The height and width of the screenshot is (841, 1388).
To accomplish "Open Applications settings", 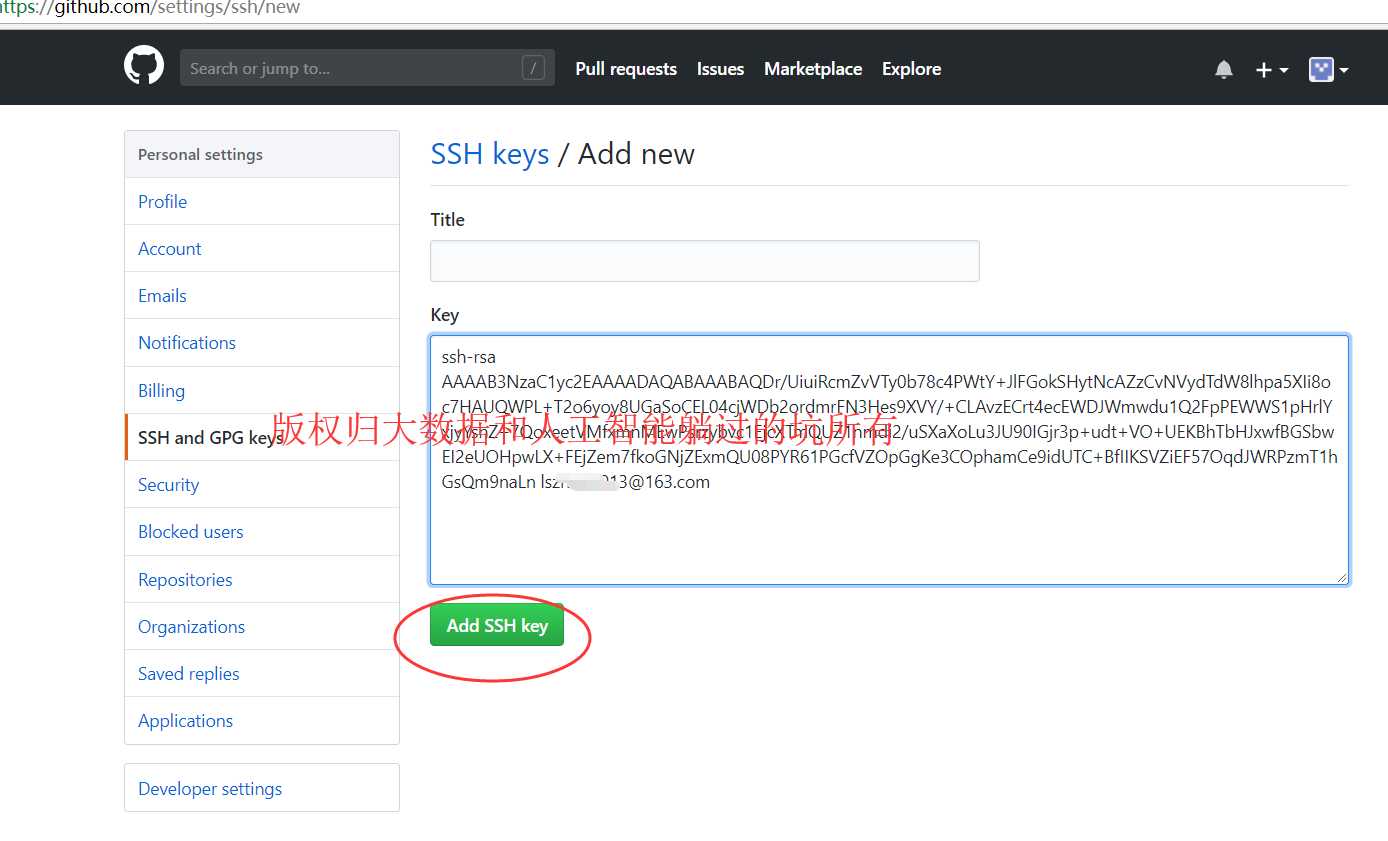I will pyautogui.click(x=262, y=720).
